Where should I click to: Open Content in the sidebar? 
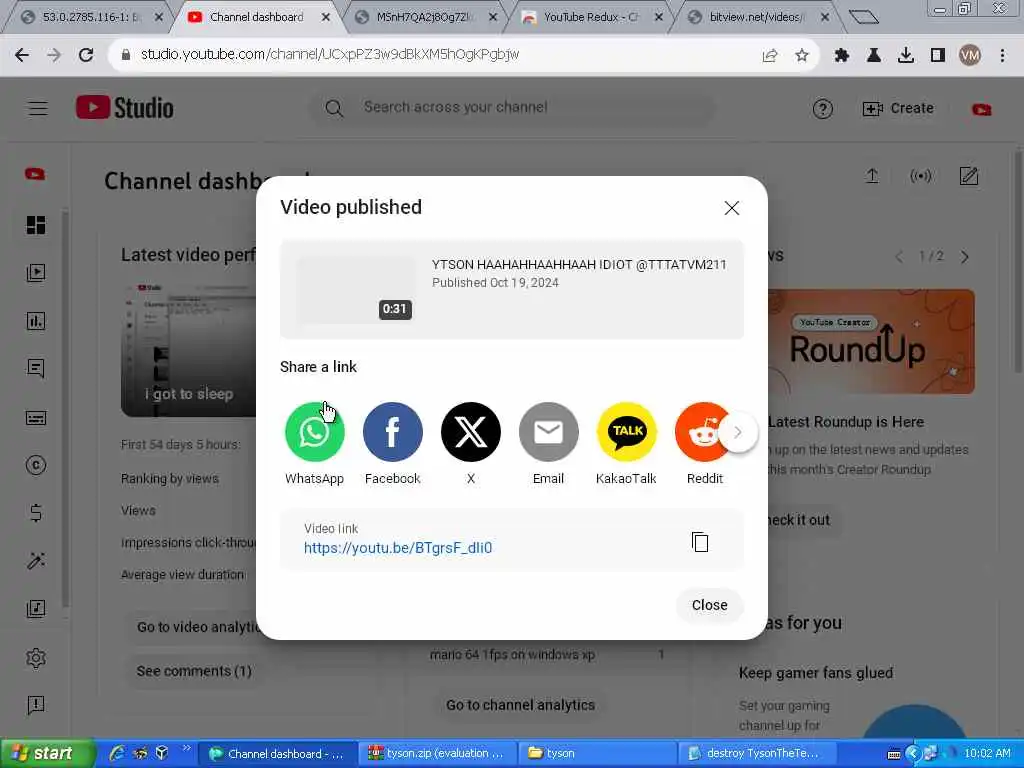pos(36,272)
